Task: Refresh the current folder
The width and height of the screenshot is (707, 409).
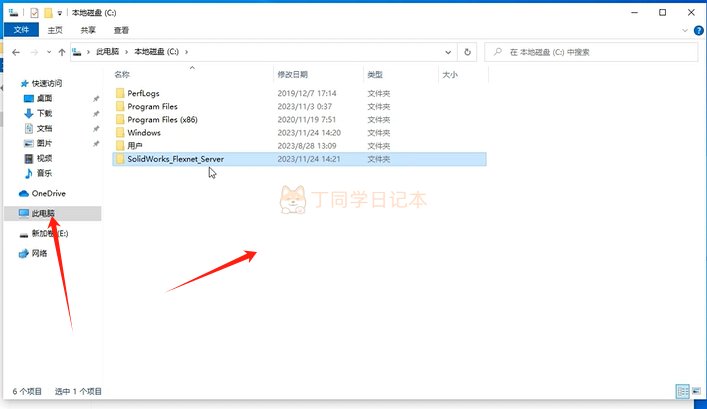Action: coord(468,52)
